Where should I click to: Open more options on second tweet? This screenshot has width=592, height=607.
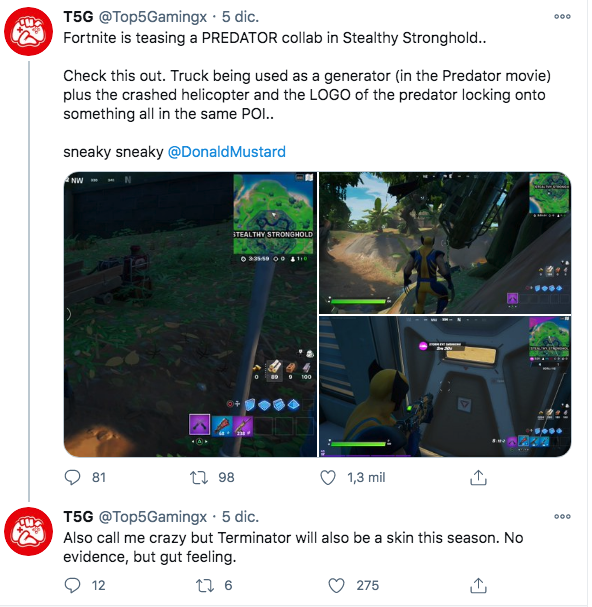(x=562, y=516)
